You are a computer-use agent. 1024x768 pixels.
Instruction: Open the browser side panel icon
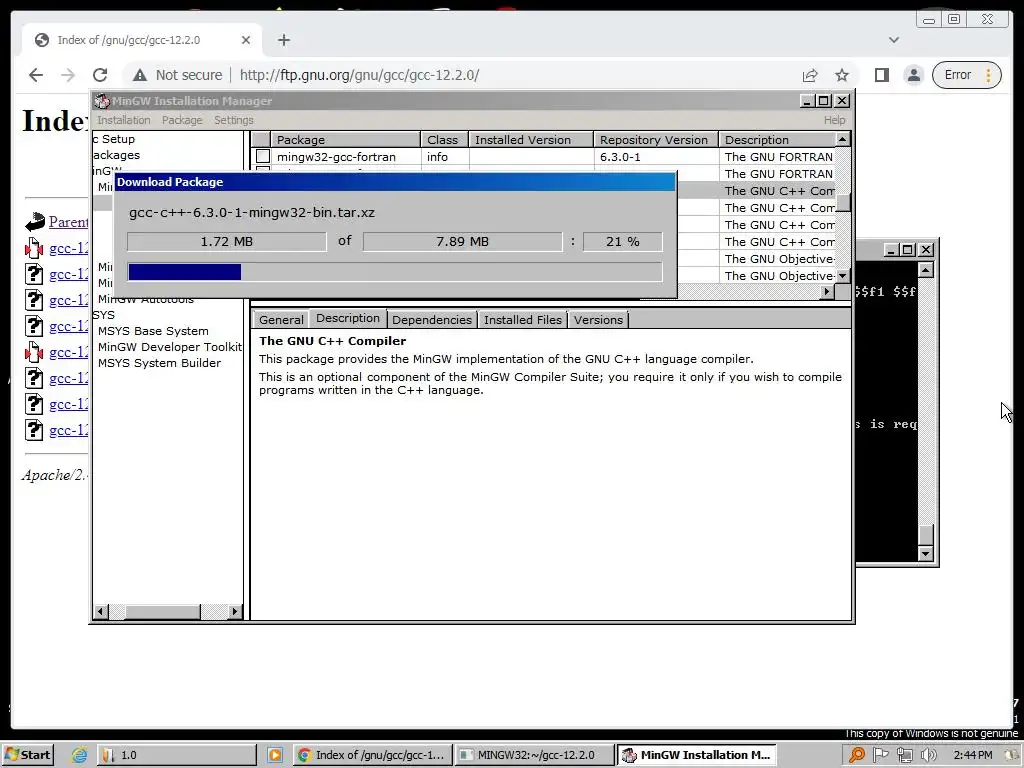point(882,75)
